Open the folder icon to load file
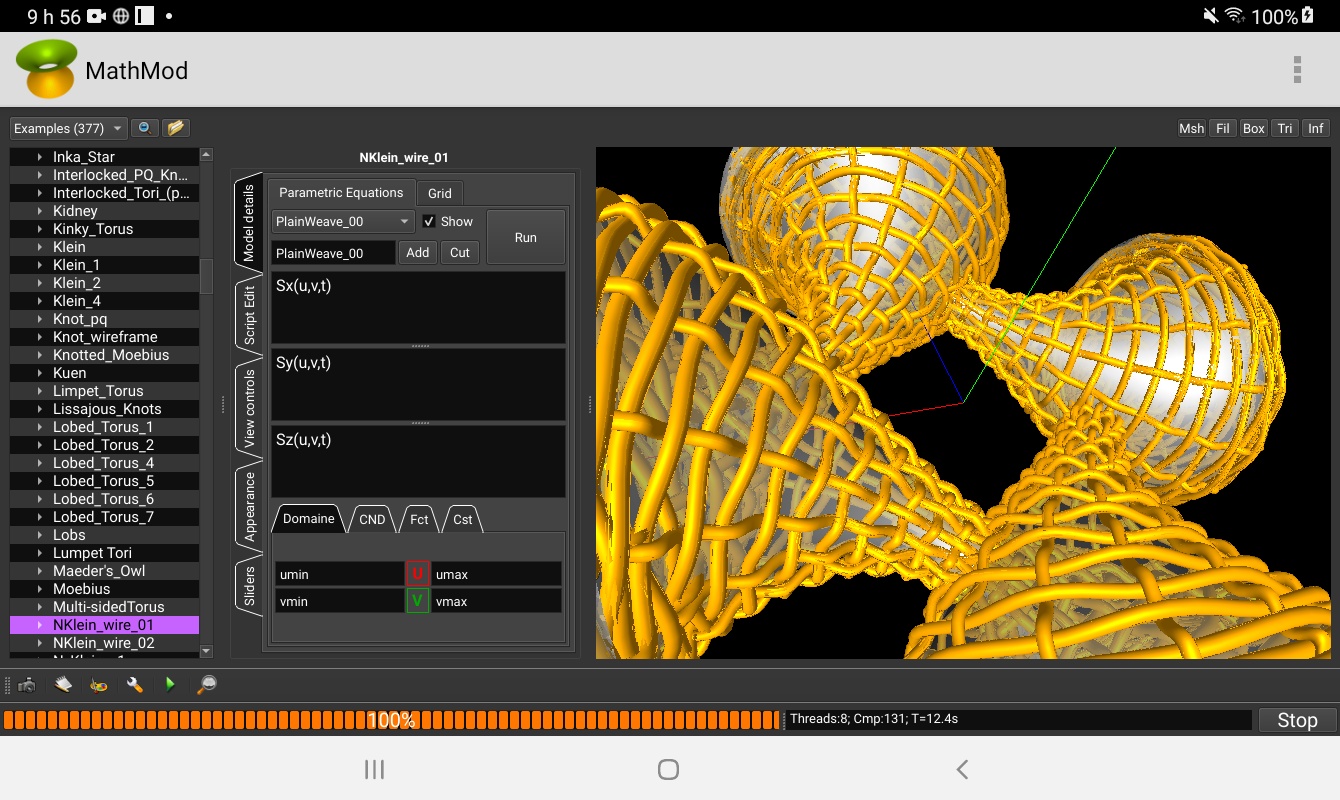This screenshot has height=800, width=1340. [x=176, y=128]
